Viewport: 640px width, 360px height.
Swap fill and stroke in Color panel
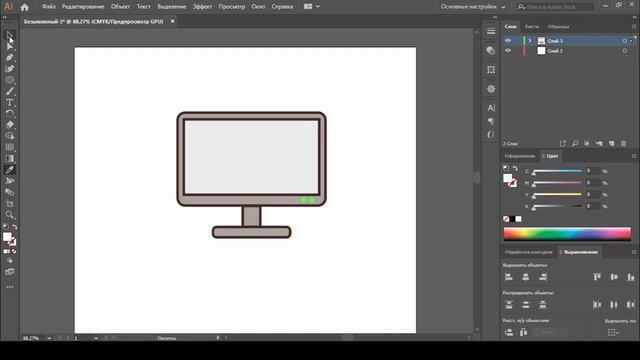(515, 168)
